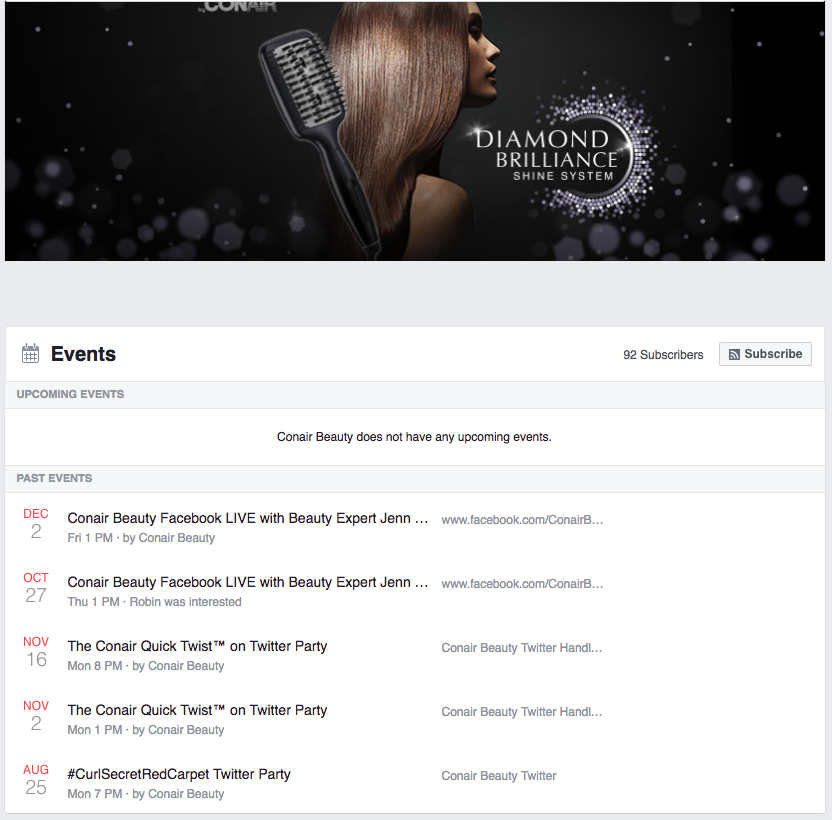Click the Subscribe button
The image size is (832, 820).
(765, 354)
